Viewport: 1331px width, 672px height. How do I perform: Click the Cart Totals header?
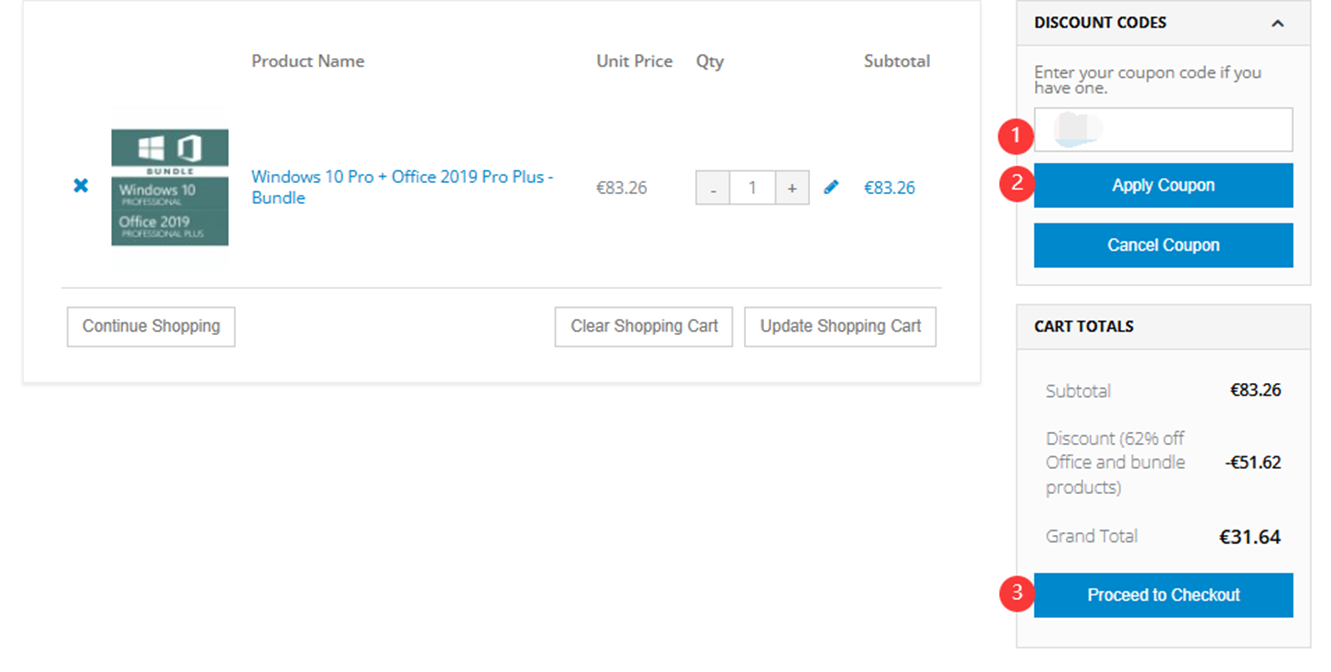click(x=1084, y=326)
